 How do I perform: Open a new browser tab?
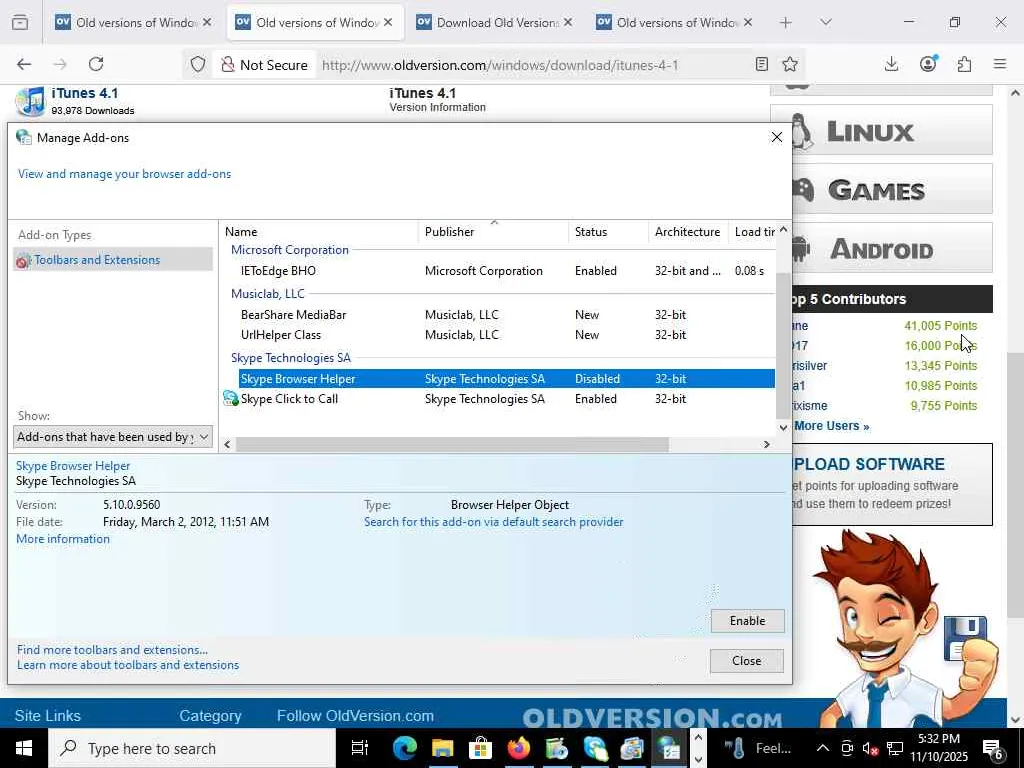tap(786, 23)
